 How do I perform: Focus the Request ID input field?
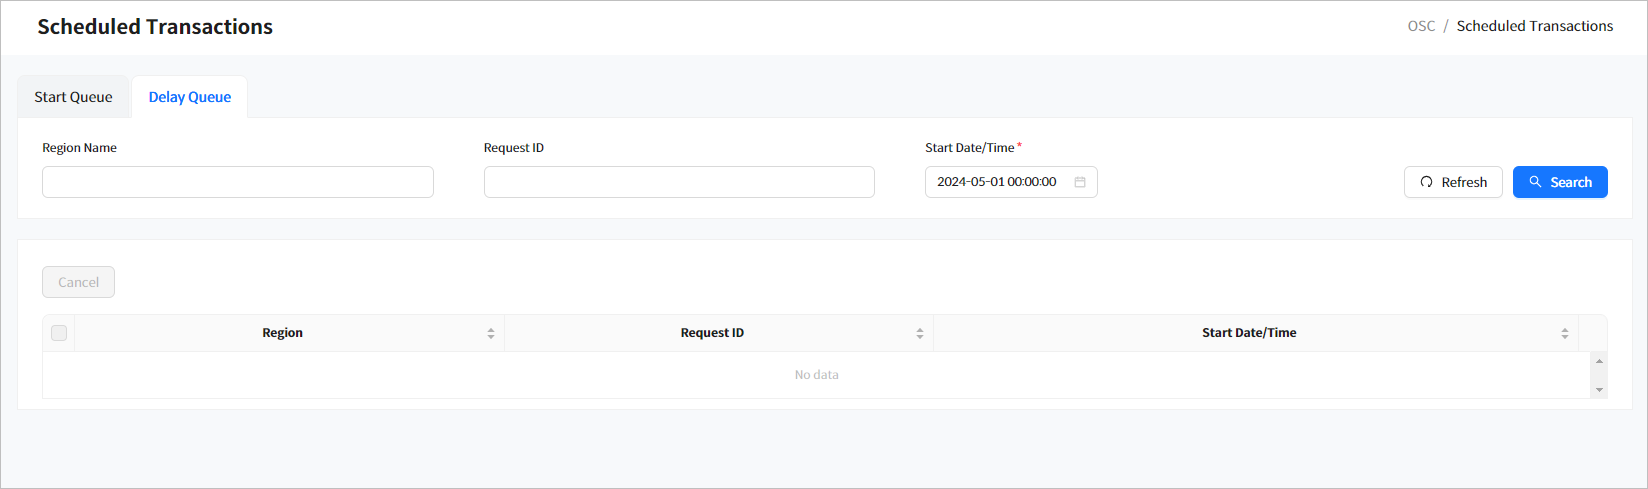click(x=679, y=182)
